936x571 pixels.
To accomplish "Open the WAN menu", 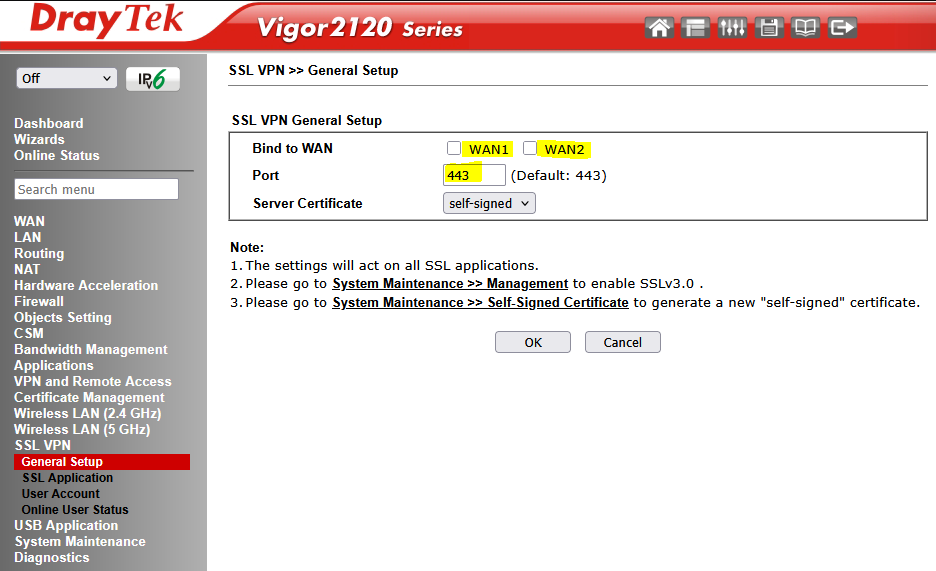I will (x=29, y=221).
